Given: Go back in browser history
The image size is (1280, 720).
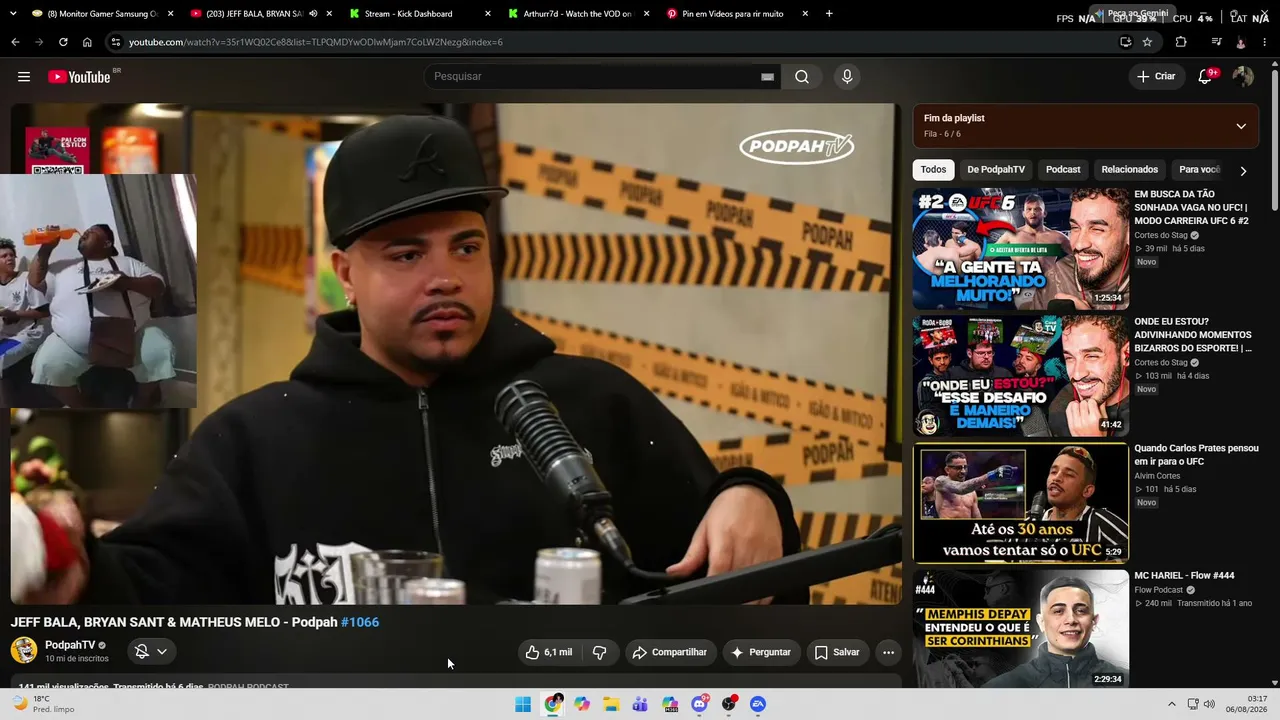Looking at the screenshot, I should click(x=15, y=42).
